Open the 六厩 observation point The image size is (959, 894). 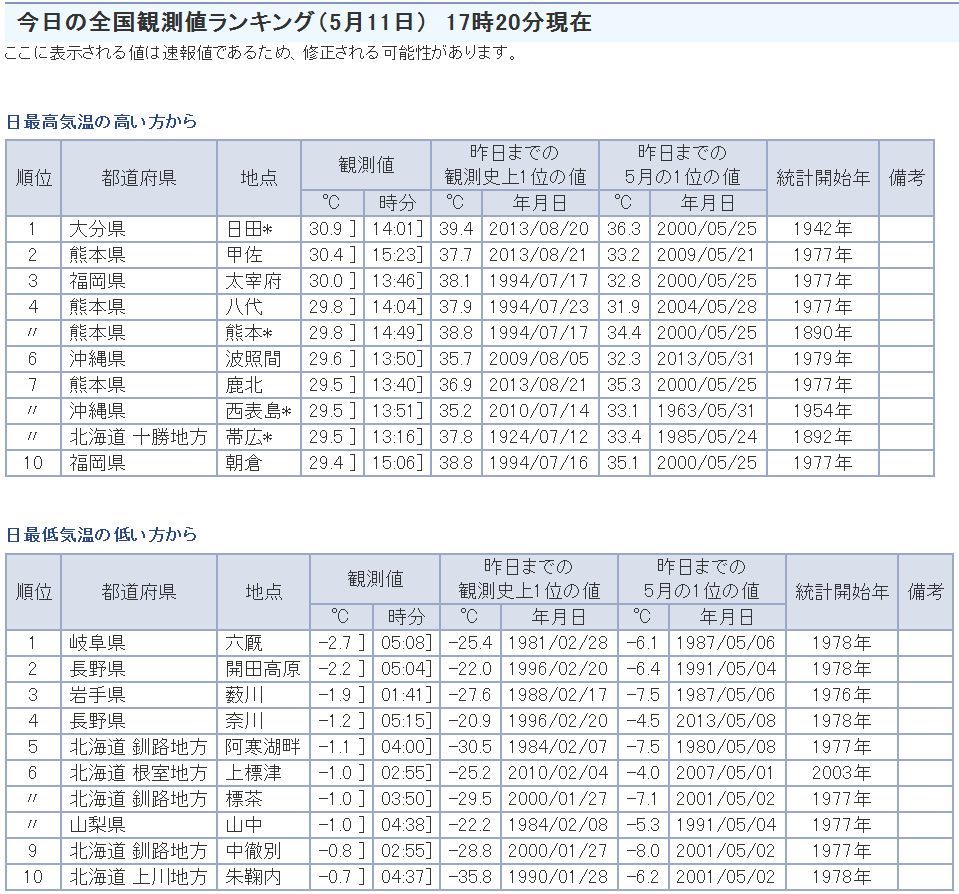pyautogui.click(x=245, y=643)
